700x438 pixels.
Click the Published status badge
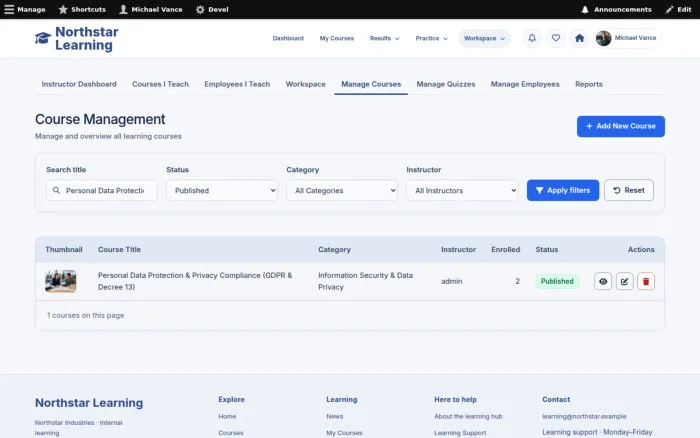click(x=557, y=281)
